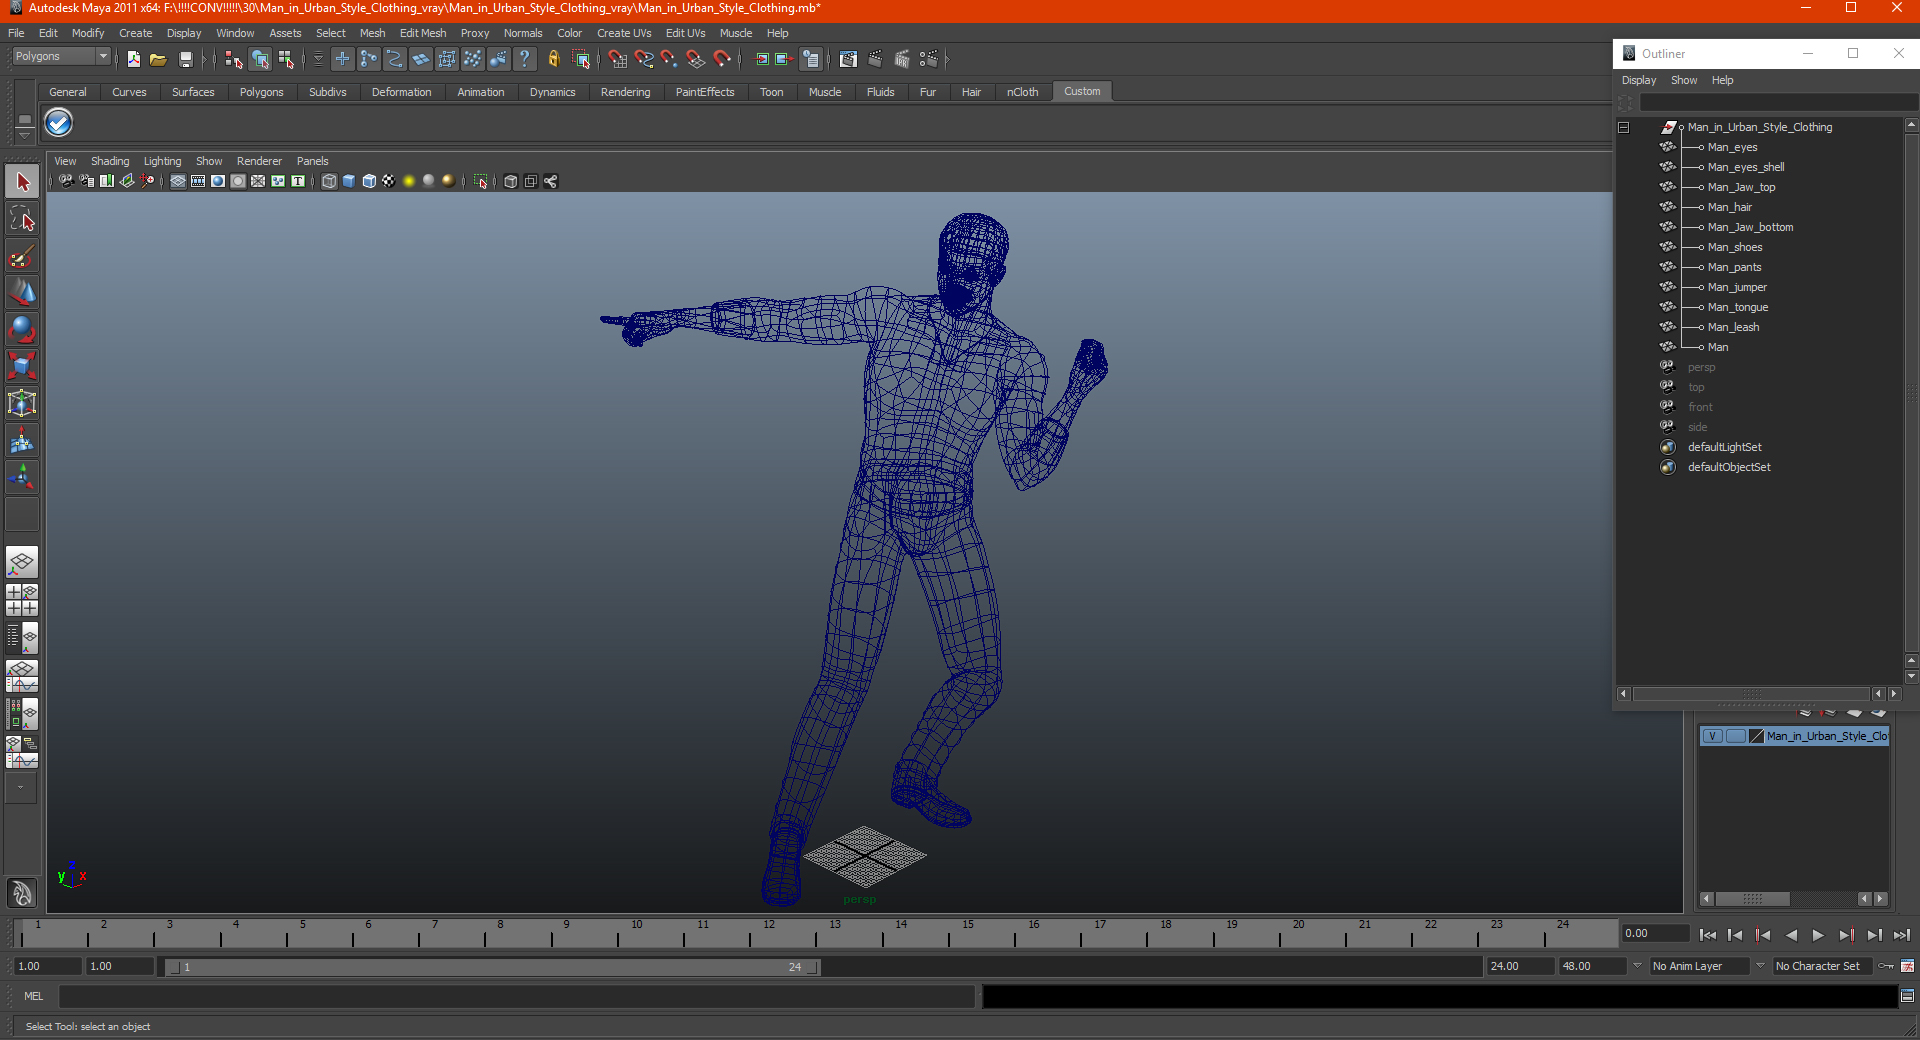The height and width of the screenshot is (1040, 1920).
Task: Click the play forwards button
Action: pos(1818,935)
